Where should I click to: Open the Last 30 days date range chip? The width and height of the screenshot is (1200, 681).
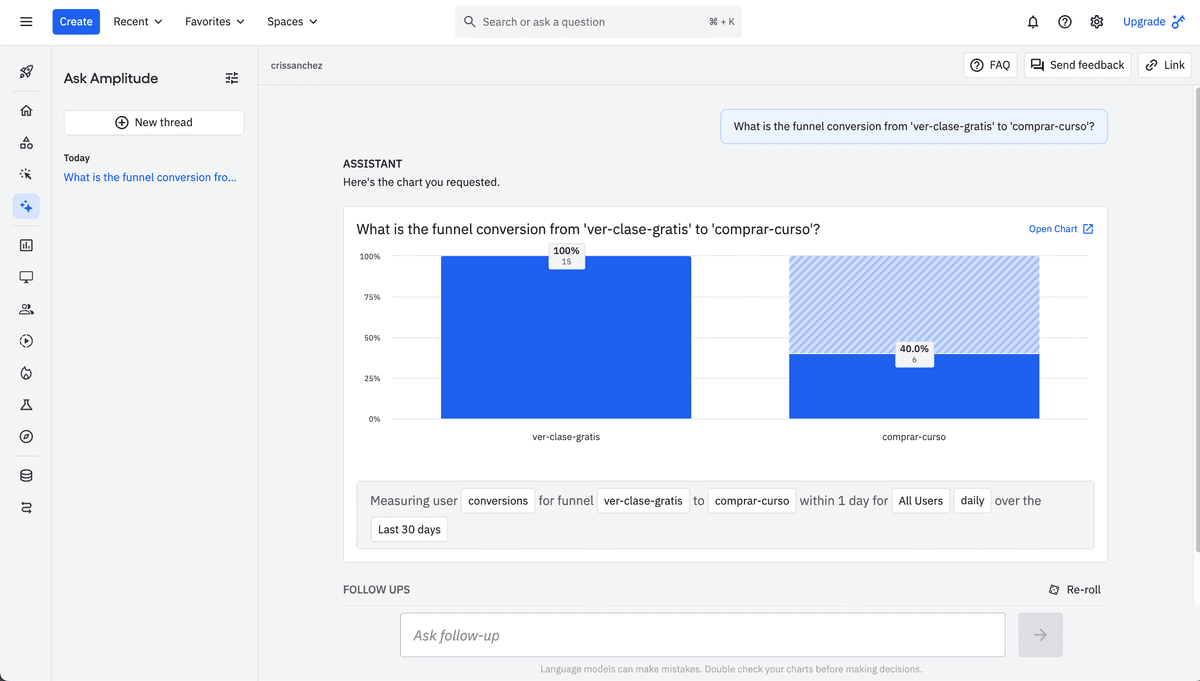409,530
